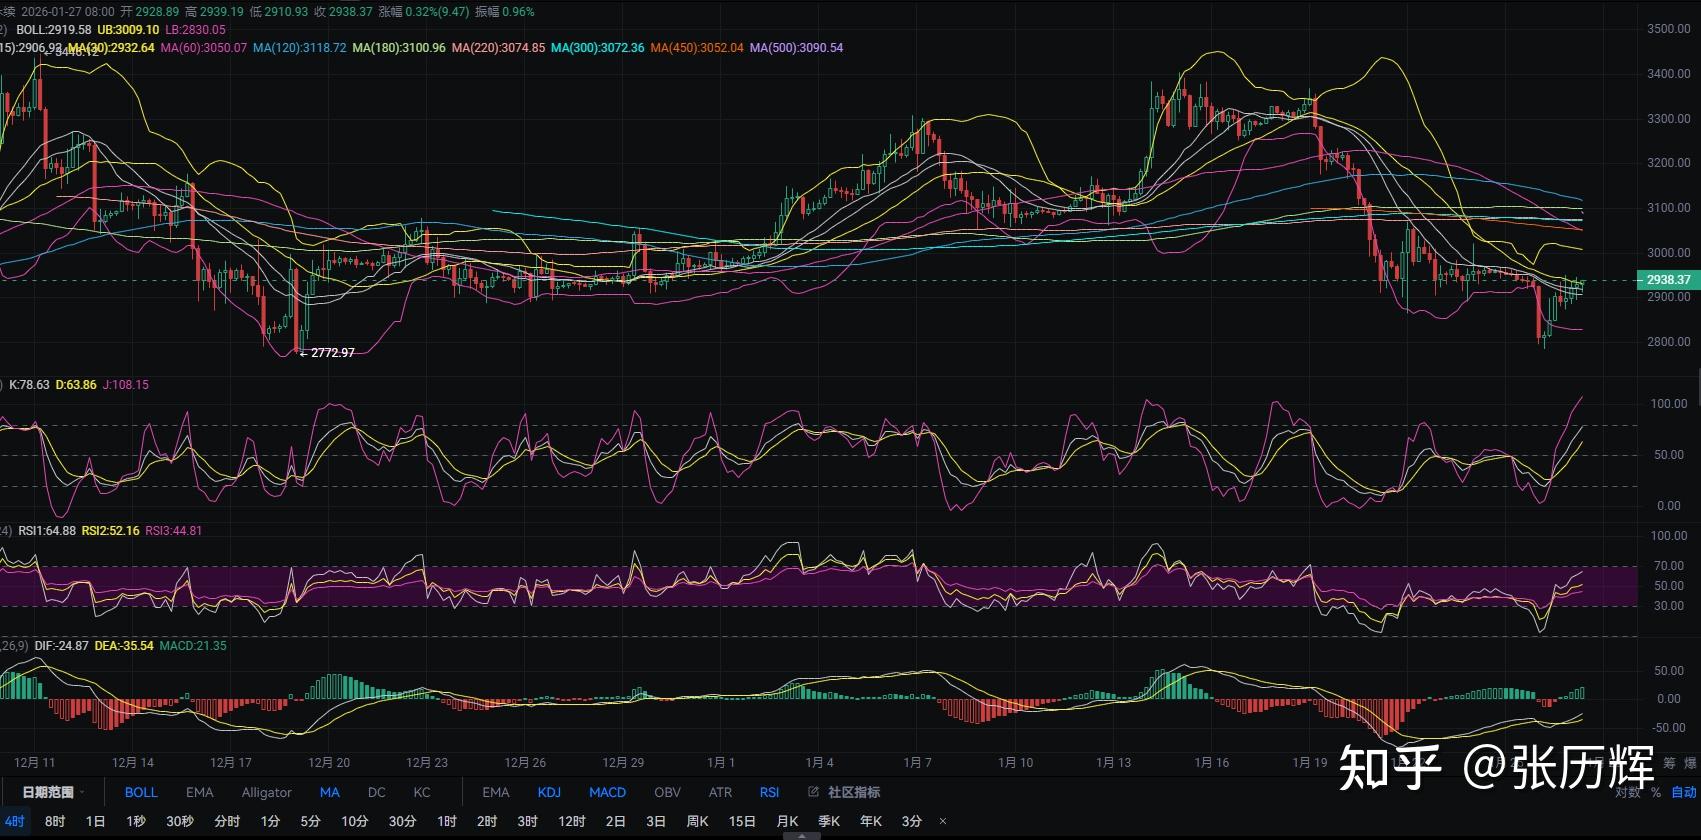
Task: Click the 1月 16 date on time axis
Action: (1211, 762)
